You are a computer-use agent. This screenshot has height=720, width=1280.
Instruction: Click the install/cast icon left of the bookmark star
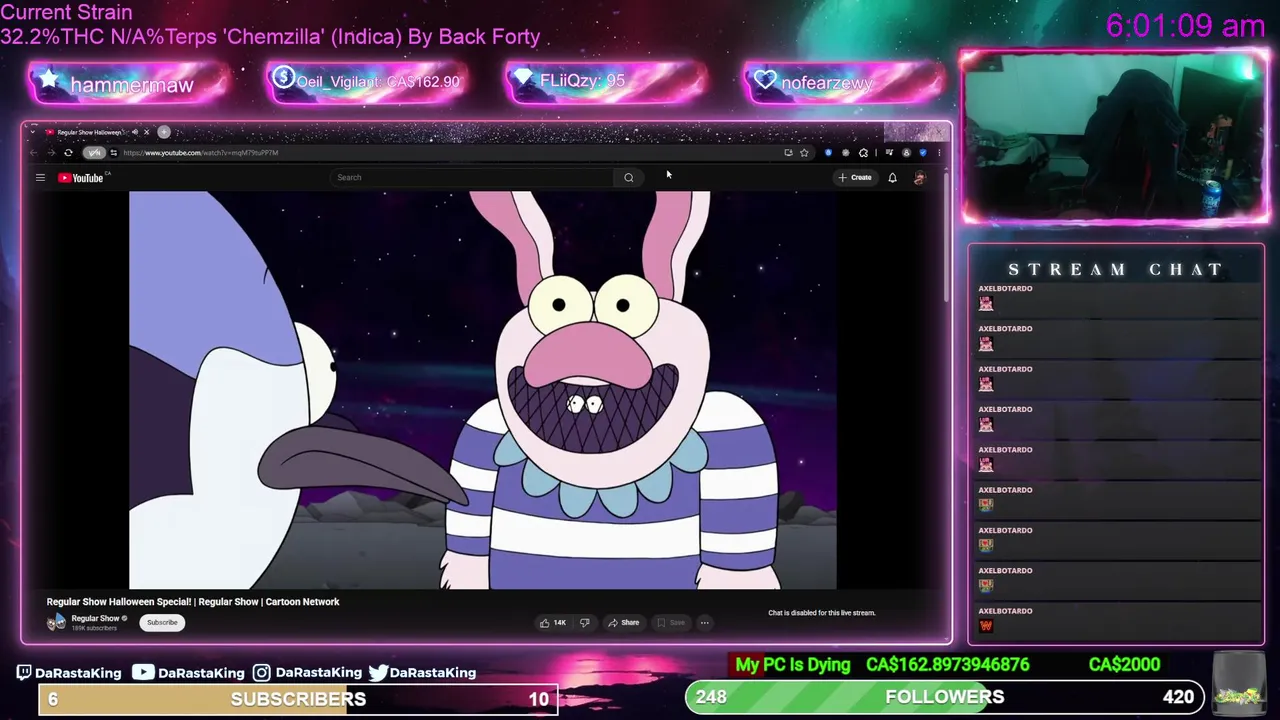tap(788, 153)
